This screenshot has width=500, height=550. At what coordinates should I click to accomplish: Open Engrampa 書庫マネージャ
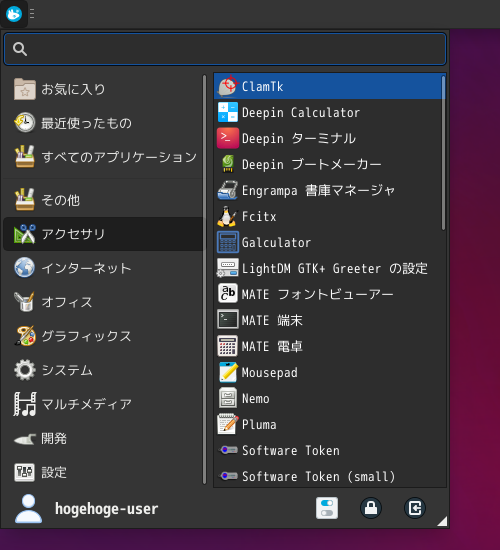(x=329, y=190)
